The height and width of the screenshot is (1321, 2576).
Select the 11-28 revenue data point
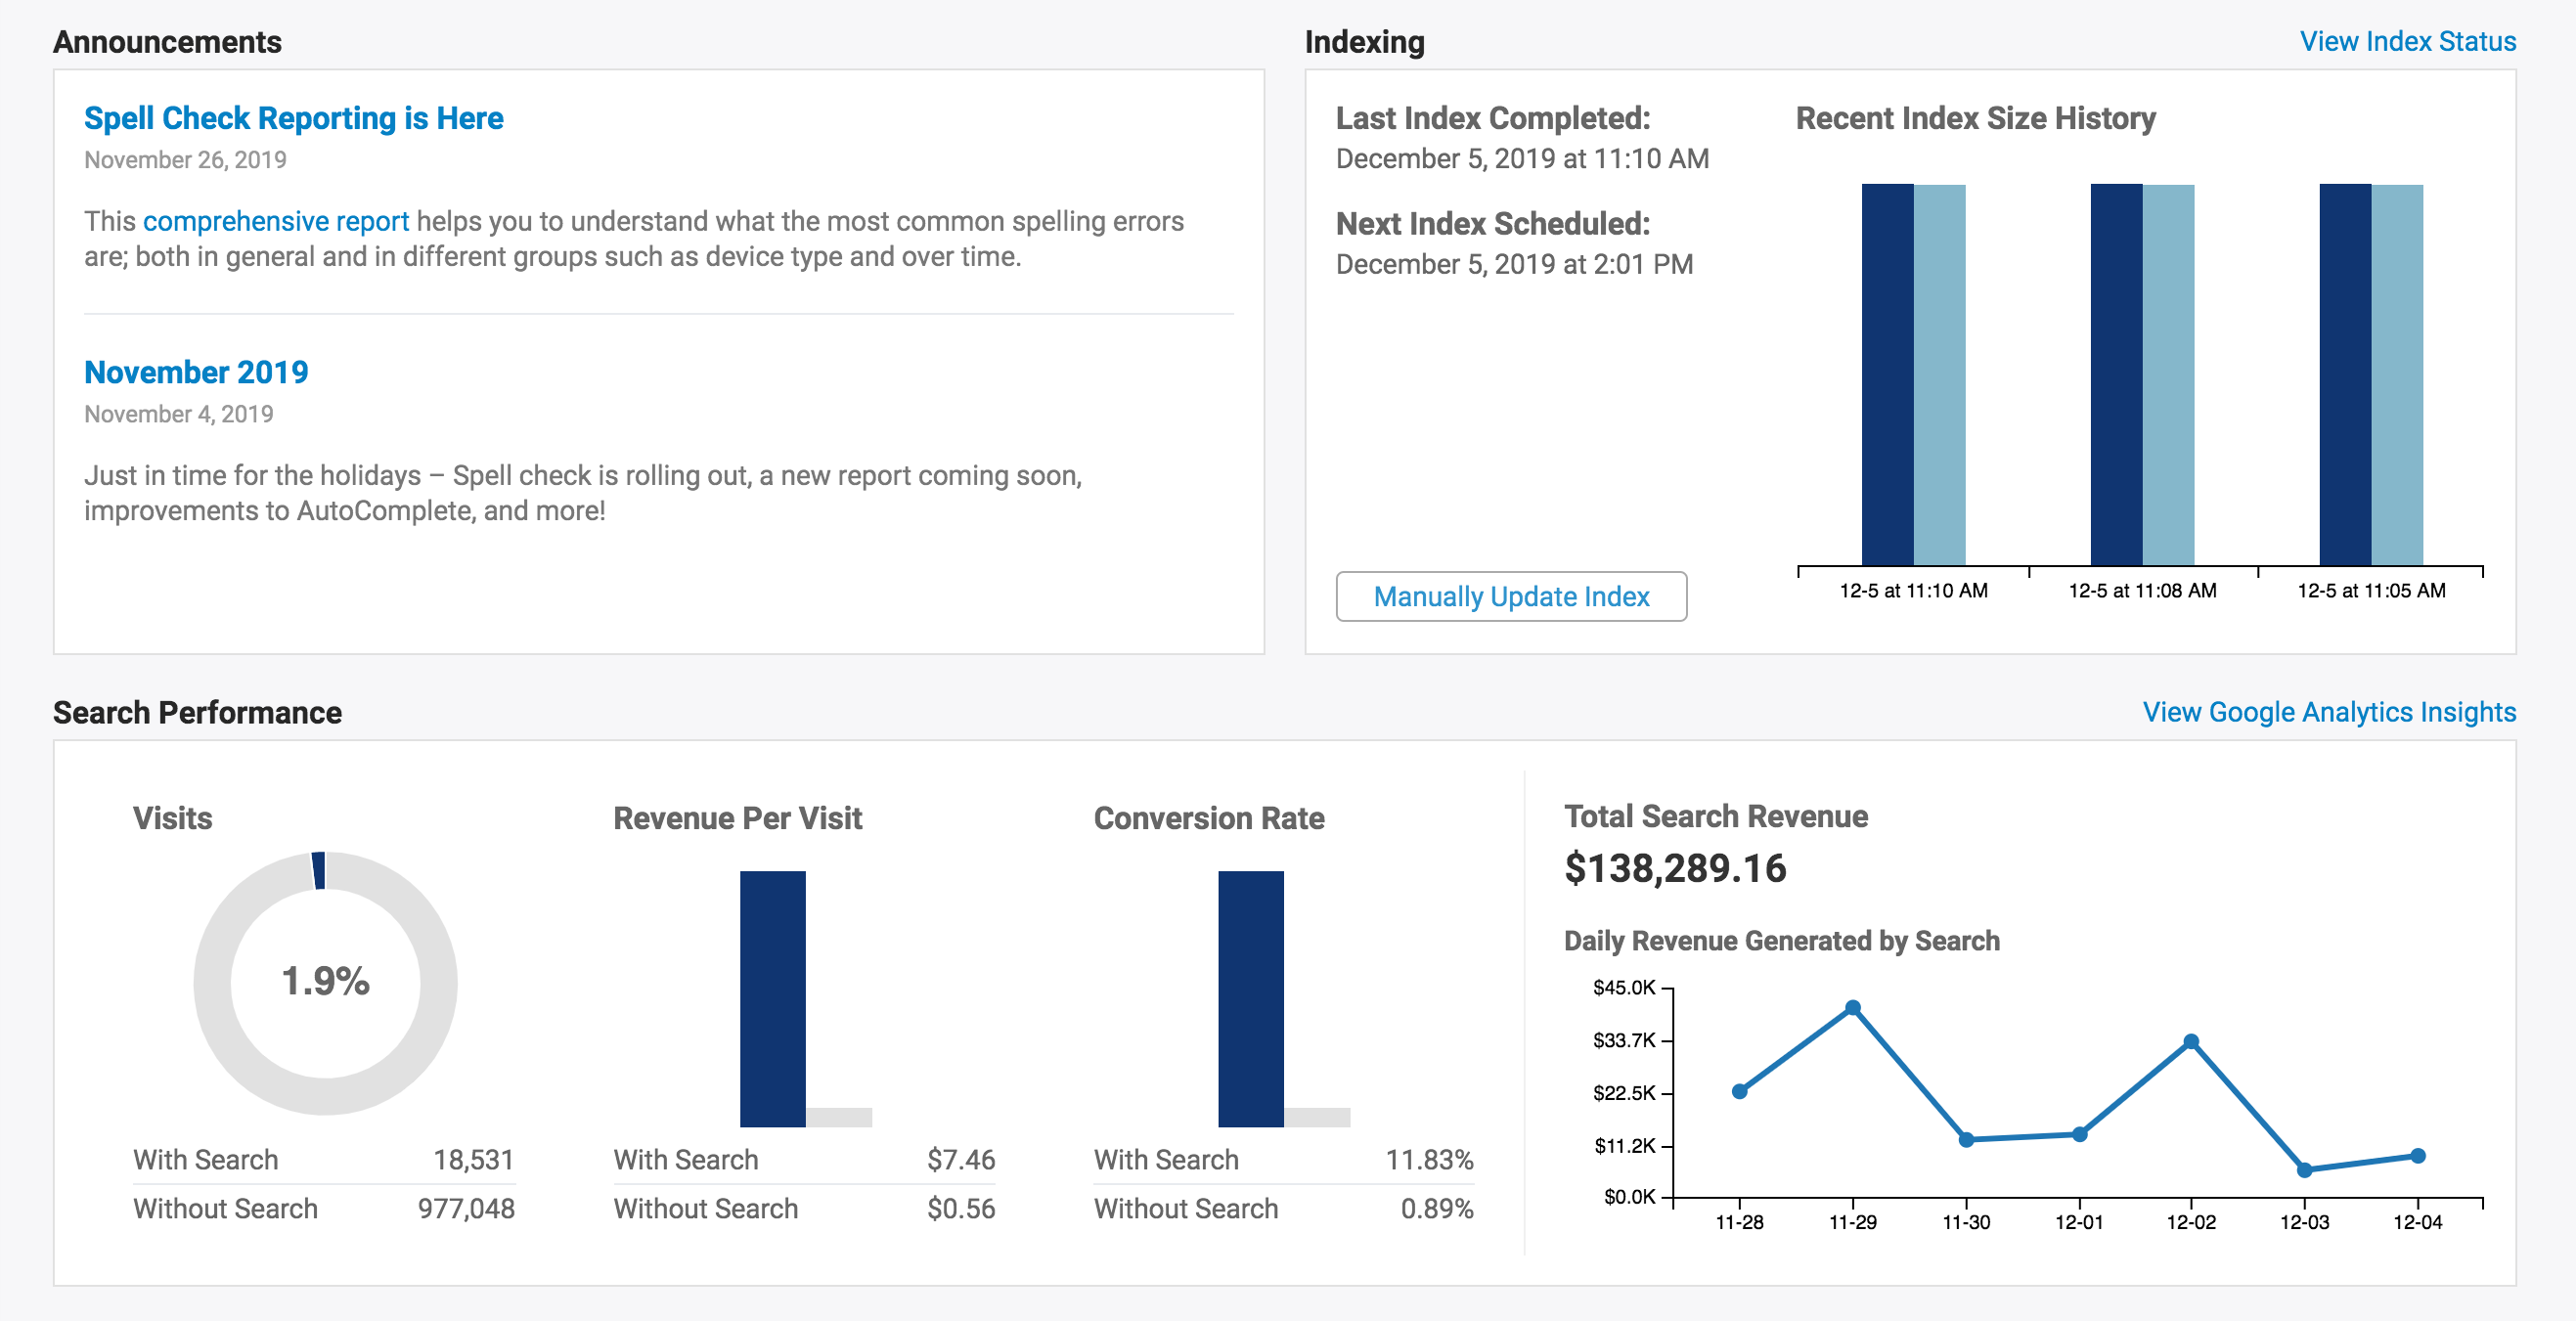pos(1739,1091)
